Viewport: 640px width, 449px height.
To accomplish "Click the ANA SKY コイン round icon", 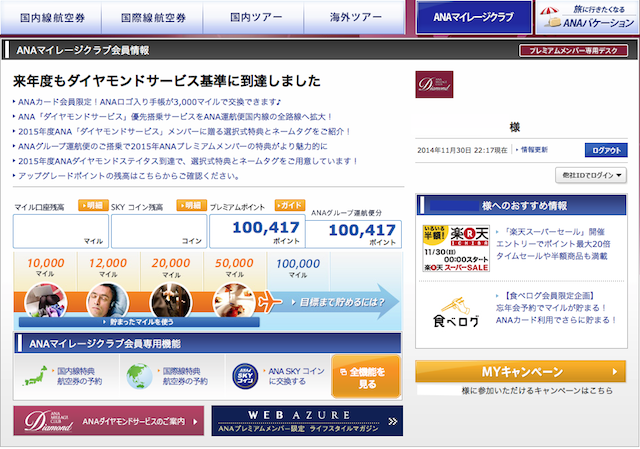I will pyautogui.click(x=245, y=376).
